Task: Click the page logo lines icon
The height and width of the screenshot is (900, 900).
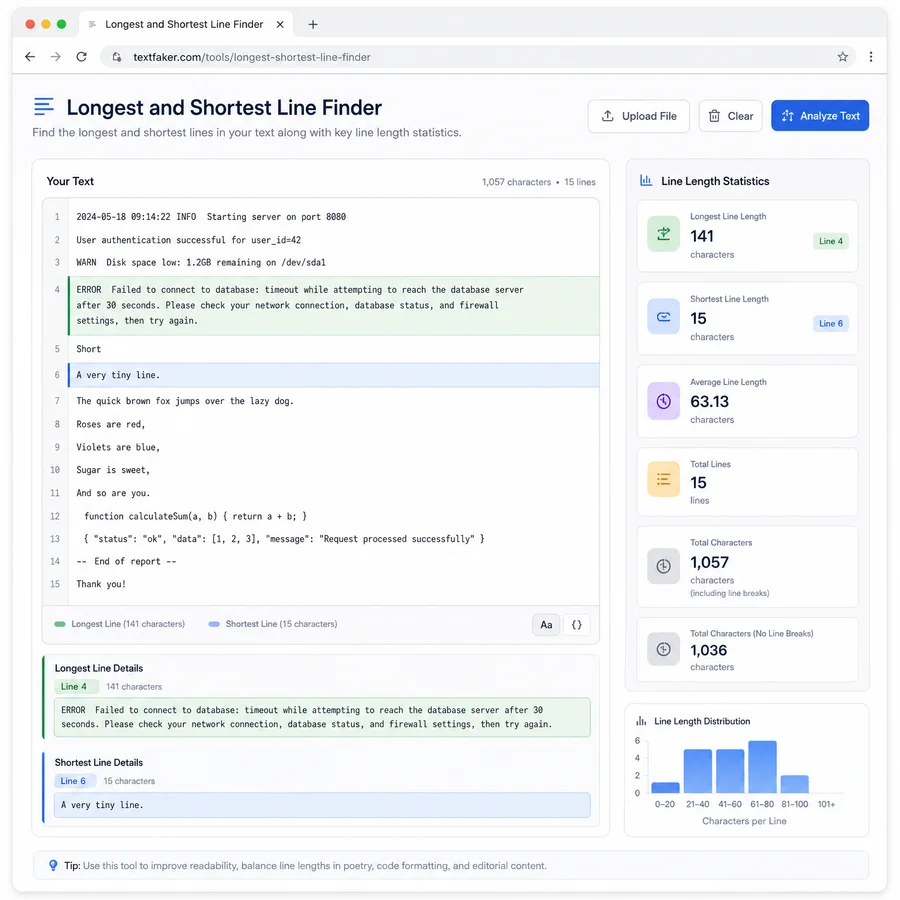Action: (44, 107)
